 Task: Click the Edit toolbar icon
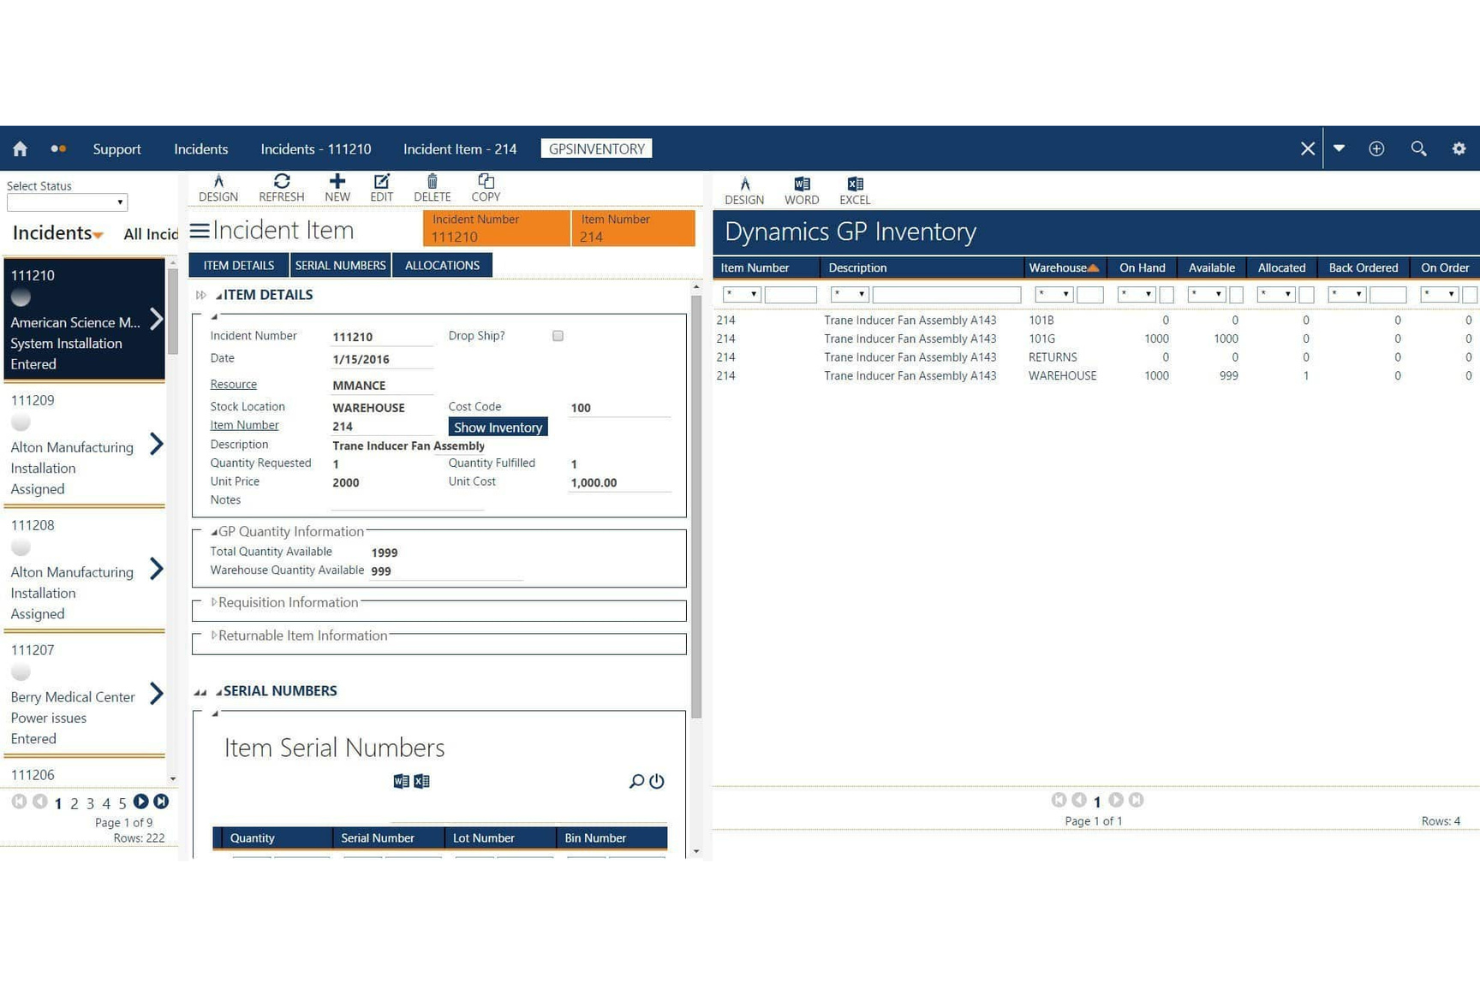pyautogui.click(x=381, y=187)
